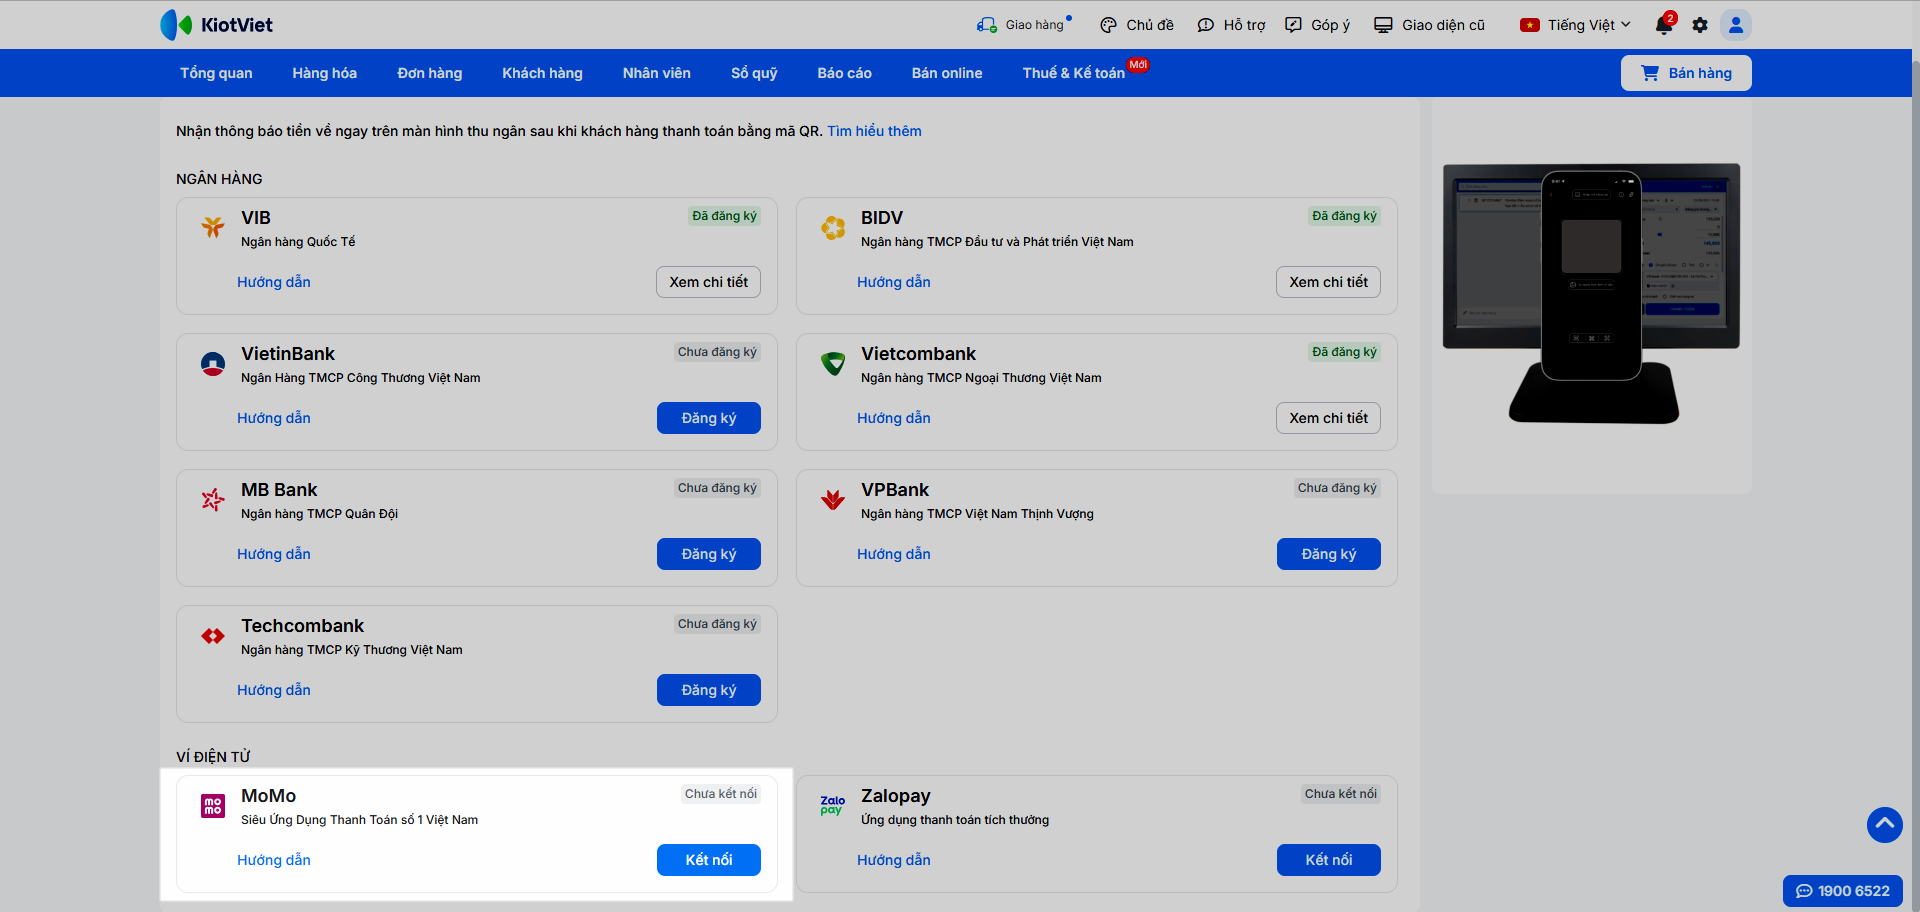Open the Techcombank Hướng dẫn guide link
The height and width of the screenshot is (912, 1920).
click(x=274, y=690)
